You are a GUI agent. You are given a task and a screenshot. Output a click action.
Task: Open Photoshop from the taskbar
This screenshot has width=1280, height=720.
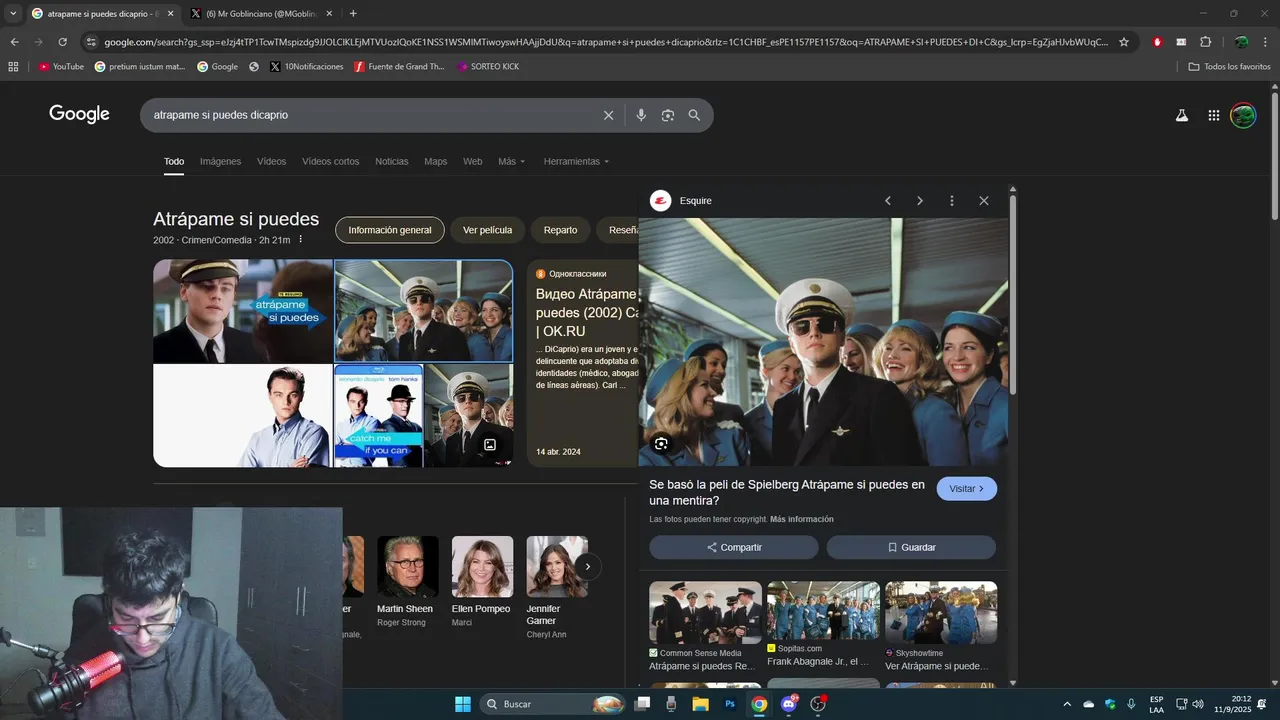coord(730,704)
